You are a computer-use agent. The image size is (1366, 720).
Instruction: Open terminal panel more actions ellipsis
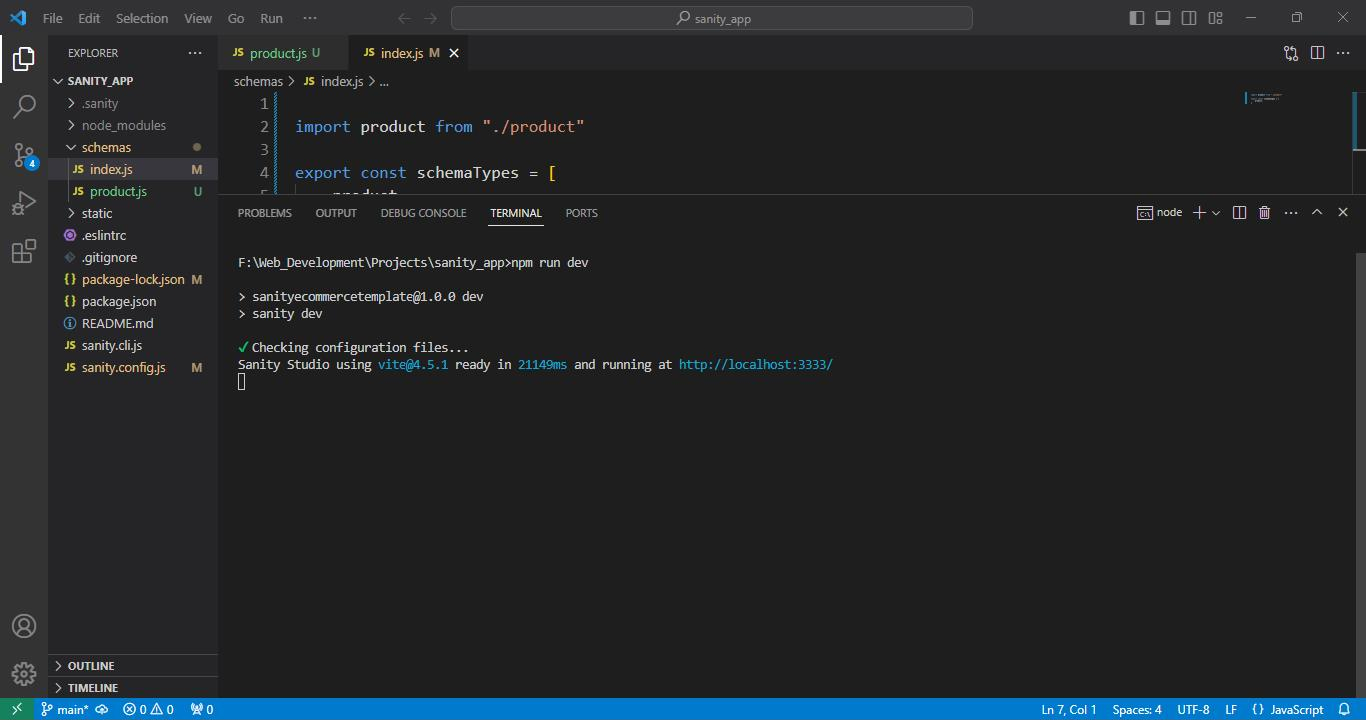coord(1291,212)
